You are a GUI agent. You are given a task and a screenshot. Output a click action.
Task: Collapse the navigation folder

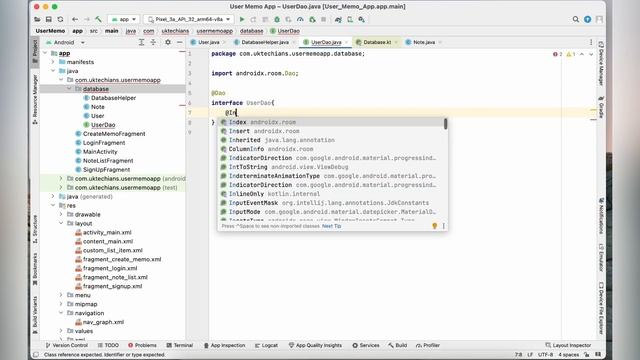(61, 313)
